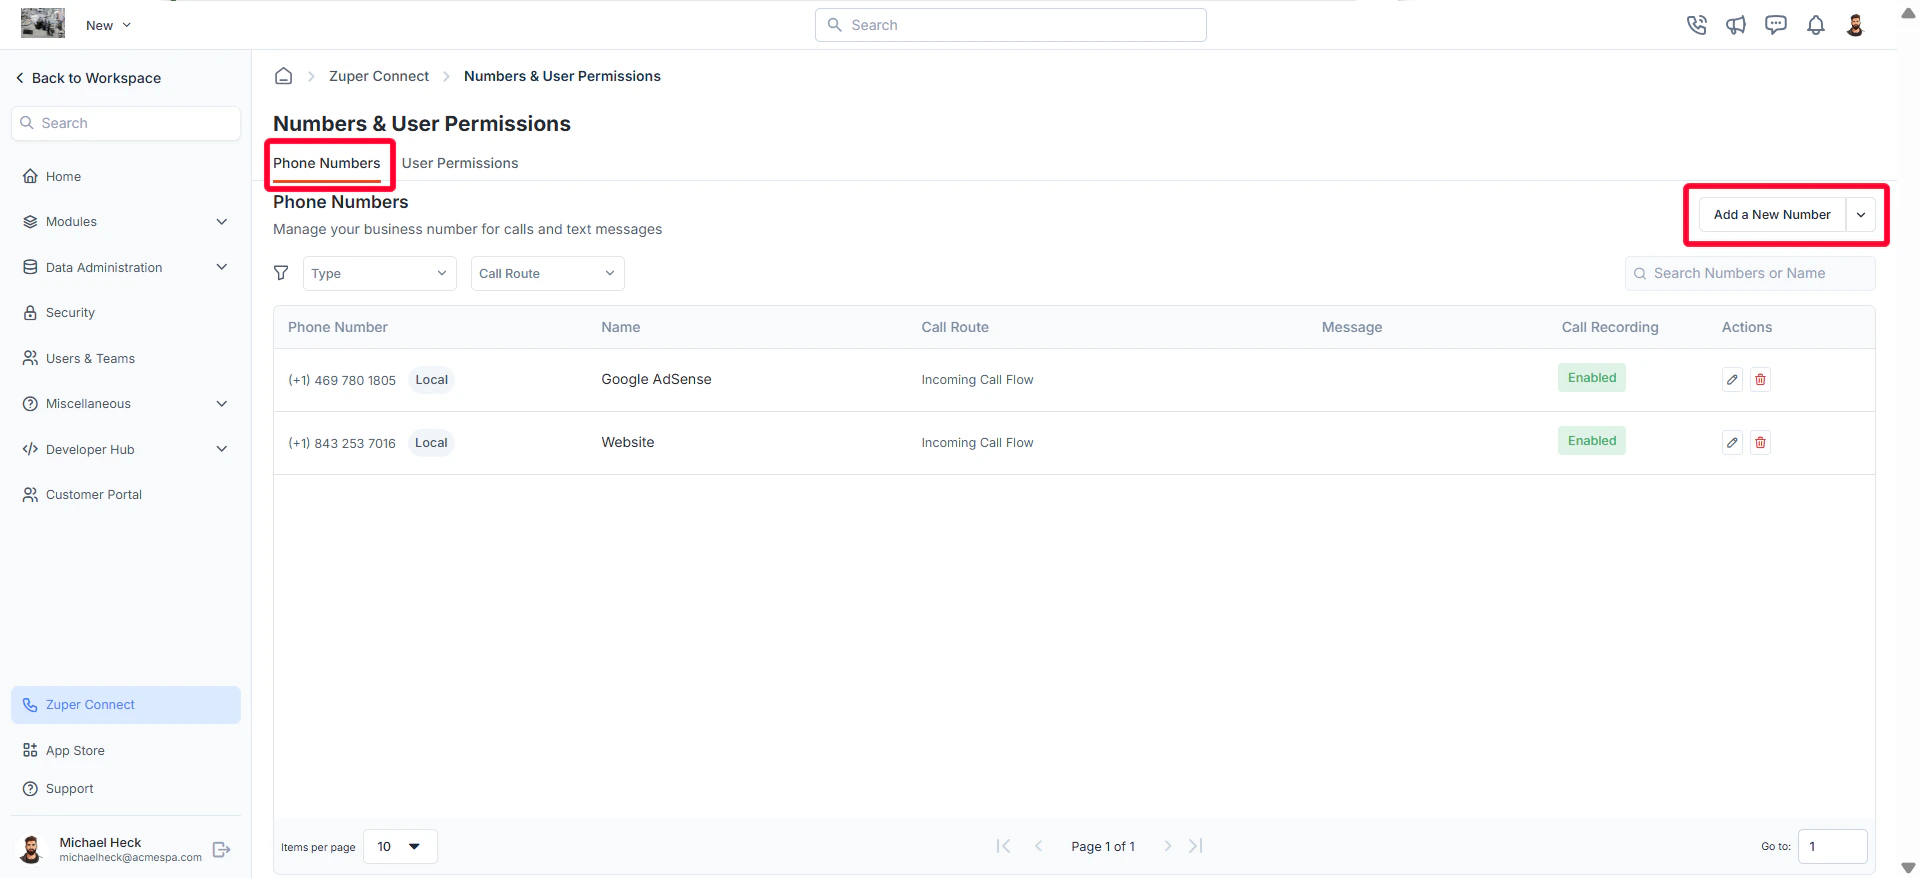Expand the Modules chevron
Viewport: 1920px width, 878px height.
[x=222, y=222]
